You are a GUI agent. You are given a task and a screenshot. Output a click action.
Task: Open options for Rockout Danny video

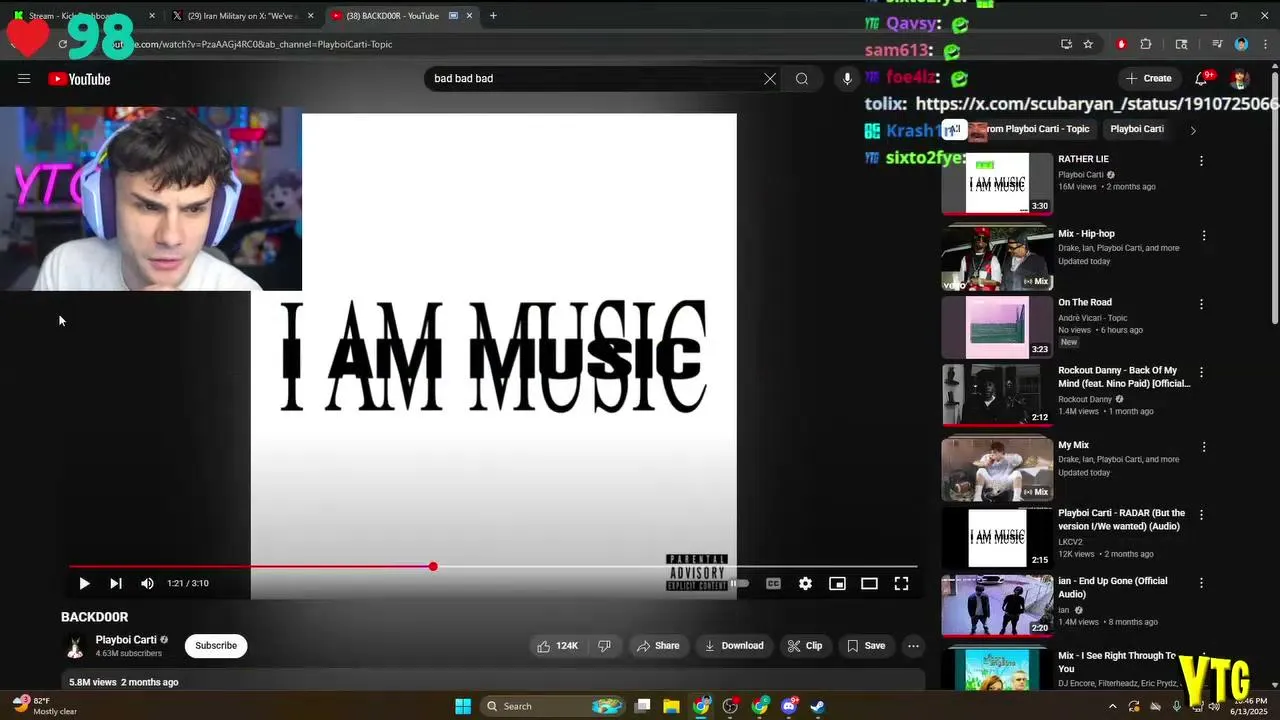[1203, 372]
